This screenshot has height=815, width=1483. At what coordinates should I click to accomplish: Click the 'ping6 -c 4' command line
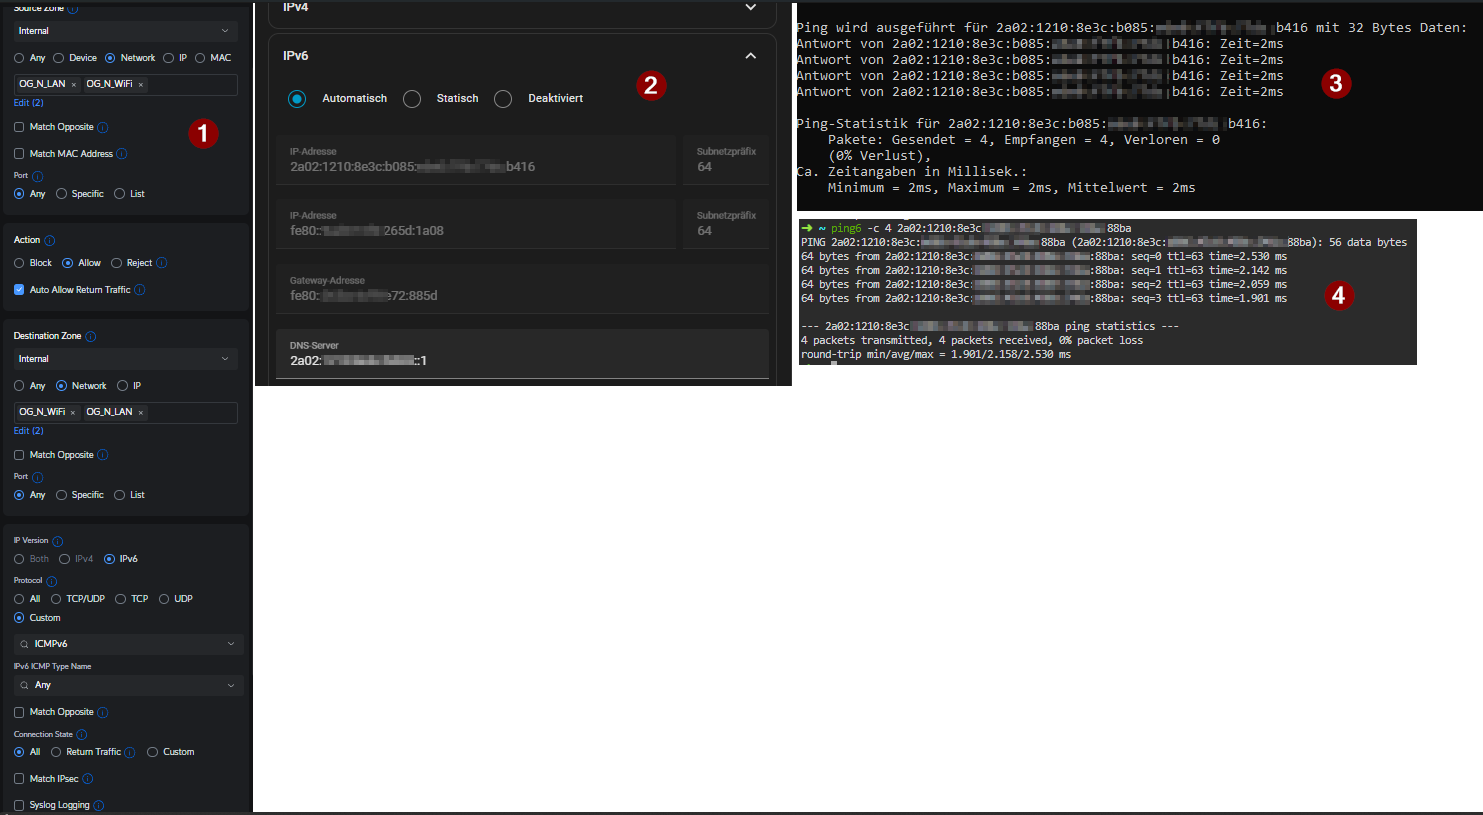click(x=966, y=228)
